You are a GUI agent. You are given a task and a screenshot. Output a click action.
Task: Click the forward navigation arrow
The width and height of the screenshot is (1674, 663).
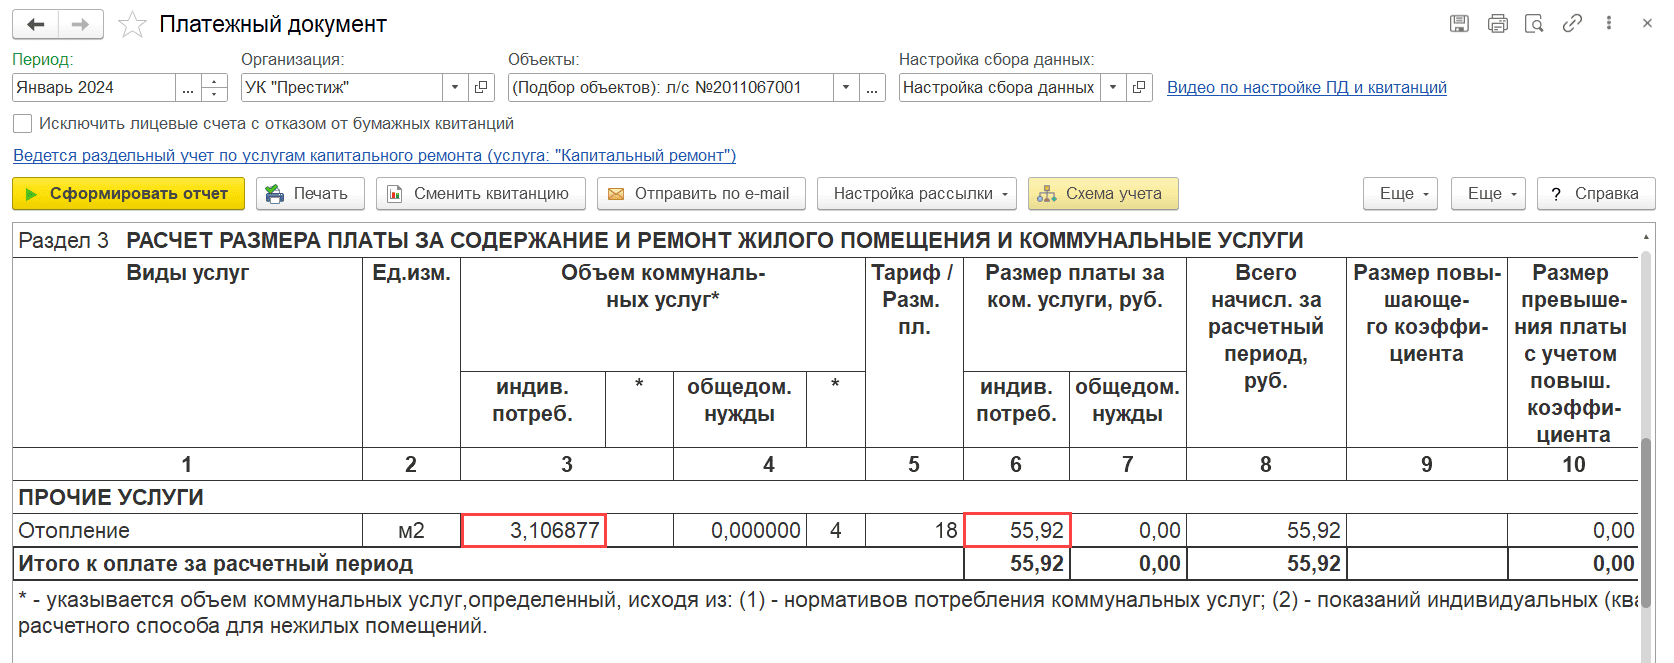click(81, 24)
